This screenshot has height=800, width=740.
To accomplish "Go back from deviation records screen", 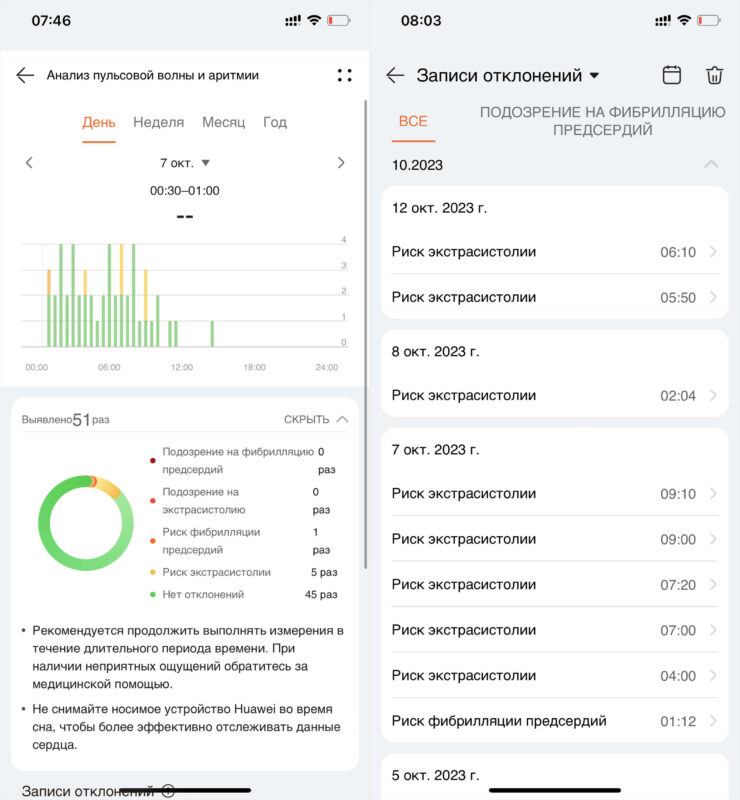I will pyautogui.click(x=395, y=75).
